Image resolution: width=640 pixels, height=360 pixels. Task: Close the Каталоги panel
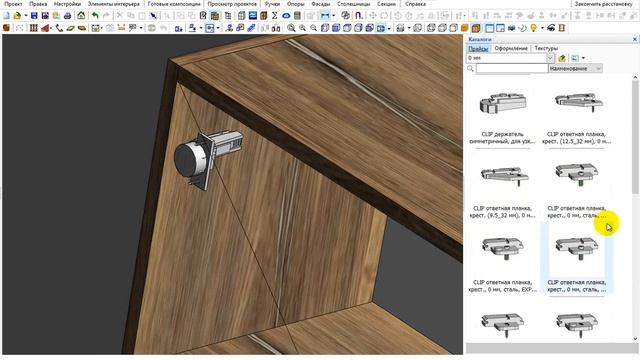635,39
